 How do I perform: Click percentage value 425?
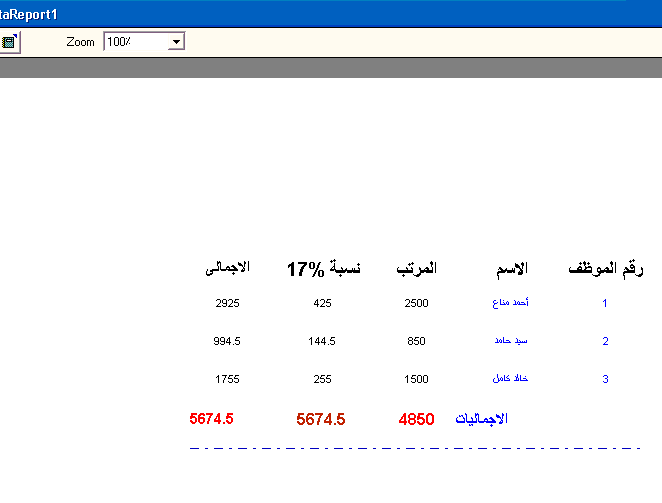(322, 303)
